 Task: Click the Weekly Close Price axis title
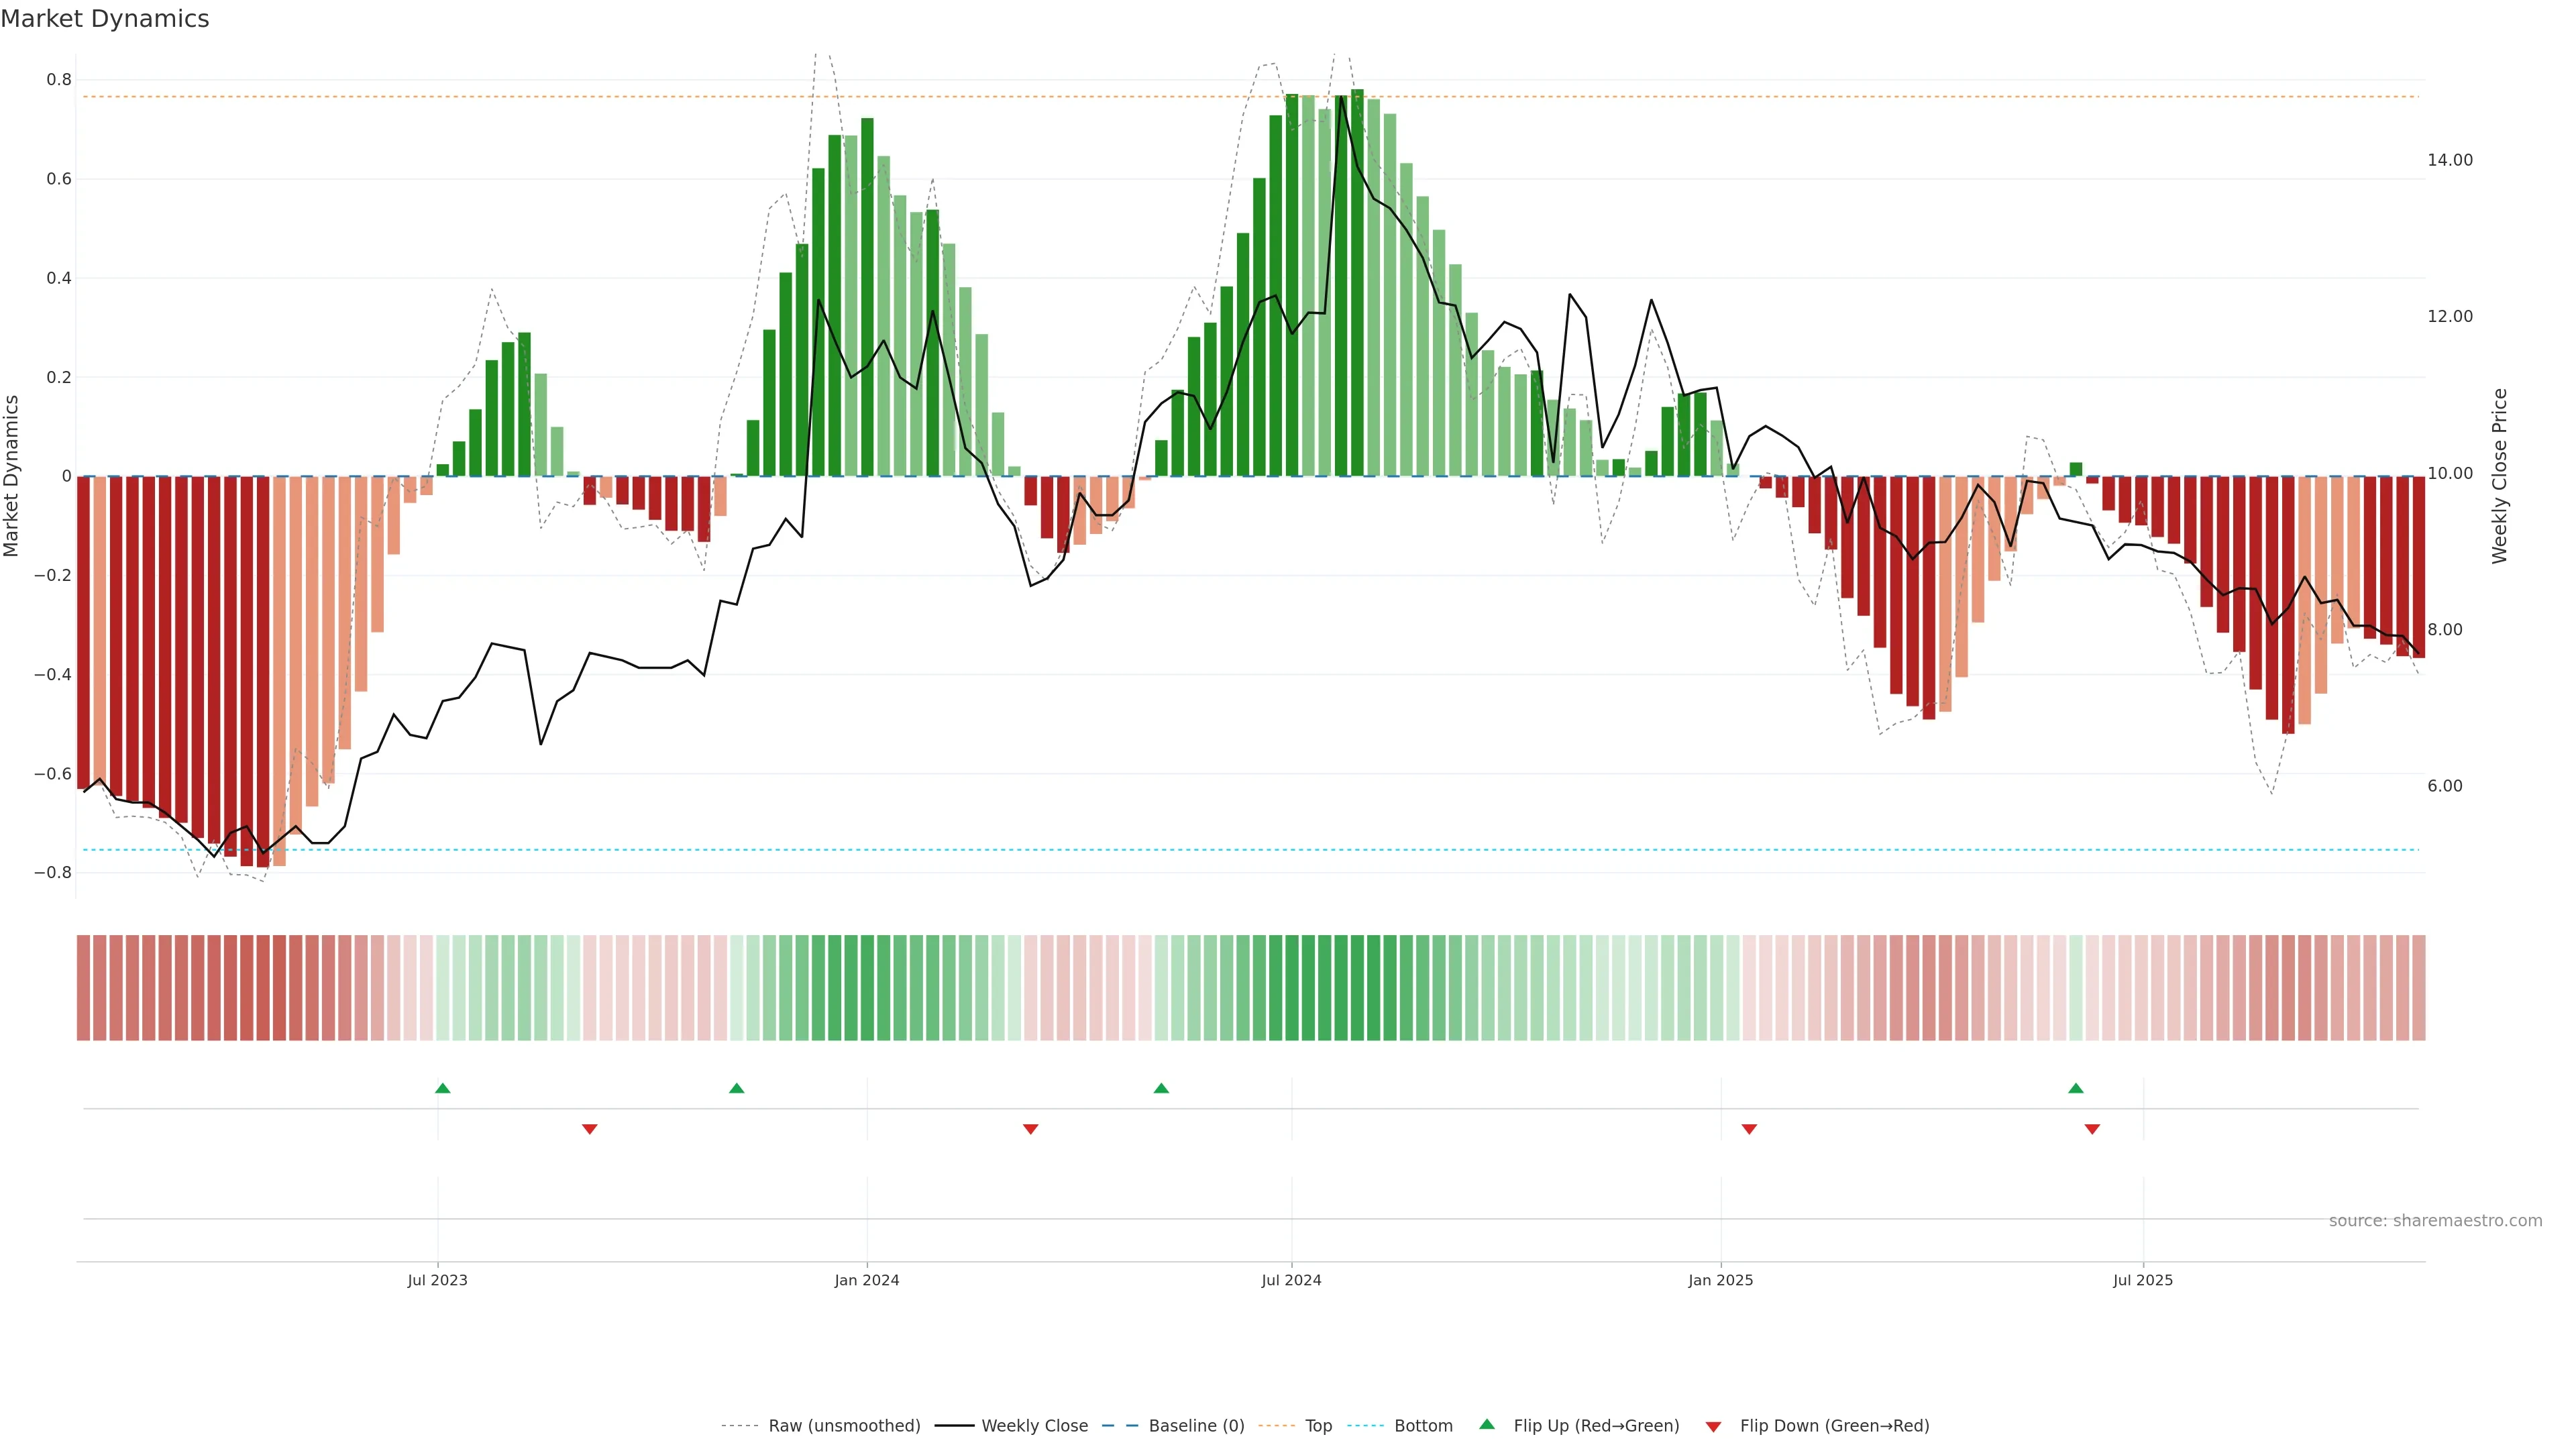(x=2500, y=476)
